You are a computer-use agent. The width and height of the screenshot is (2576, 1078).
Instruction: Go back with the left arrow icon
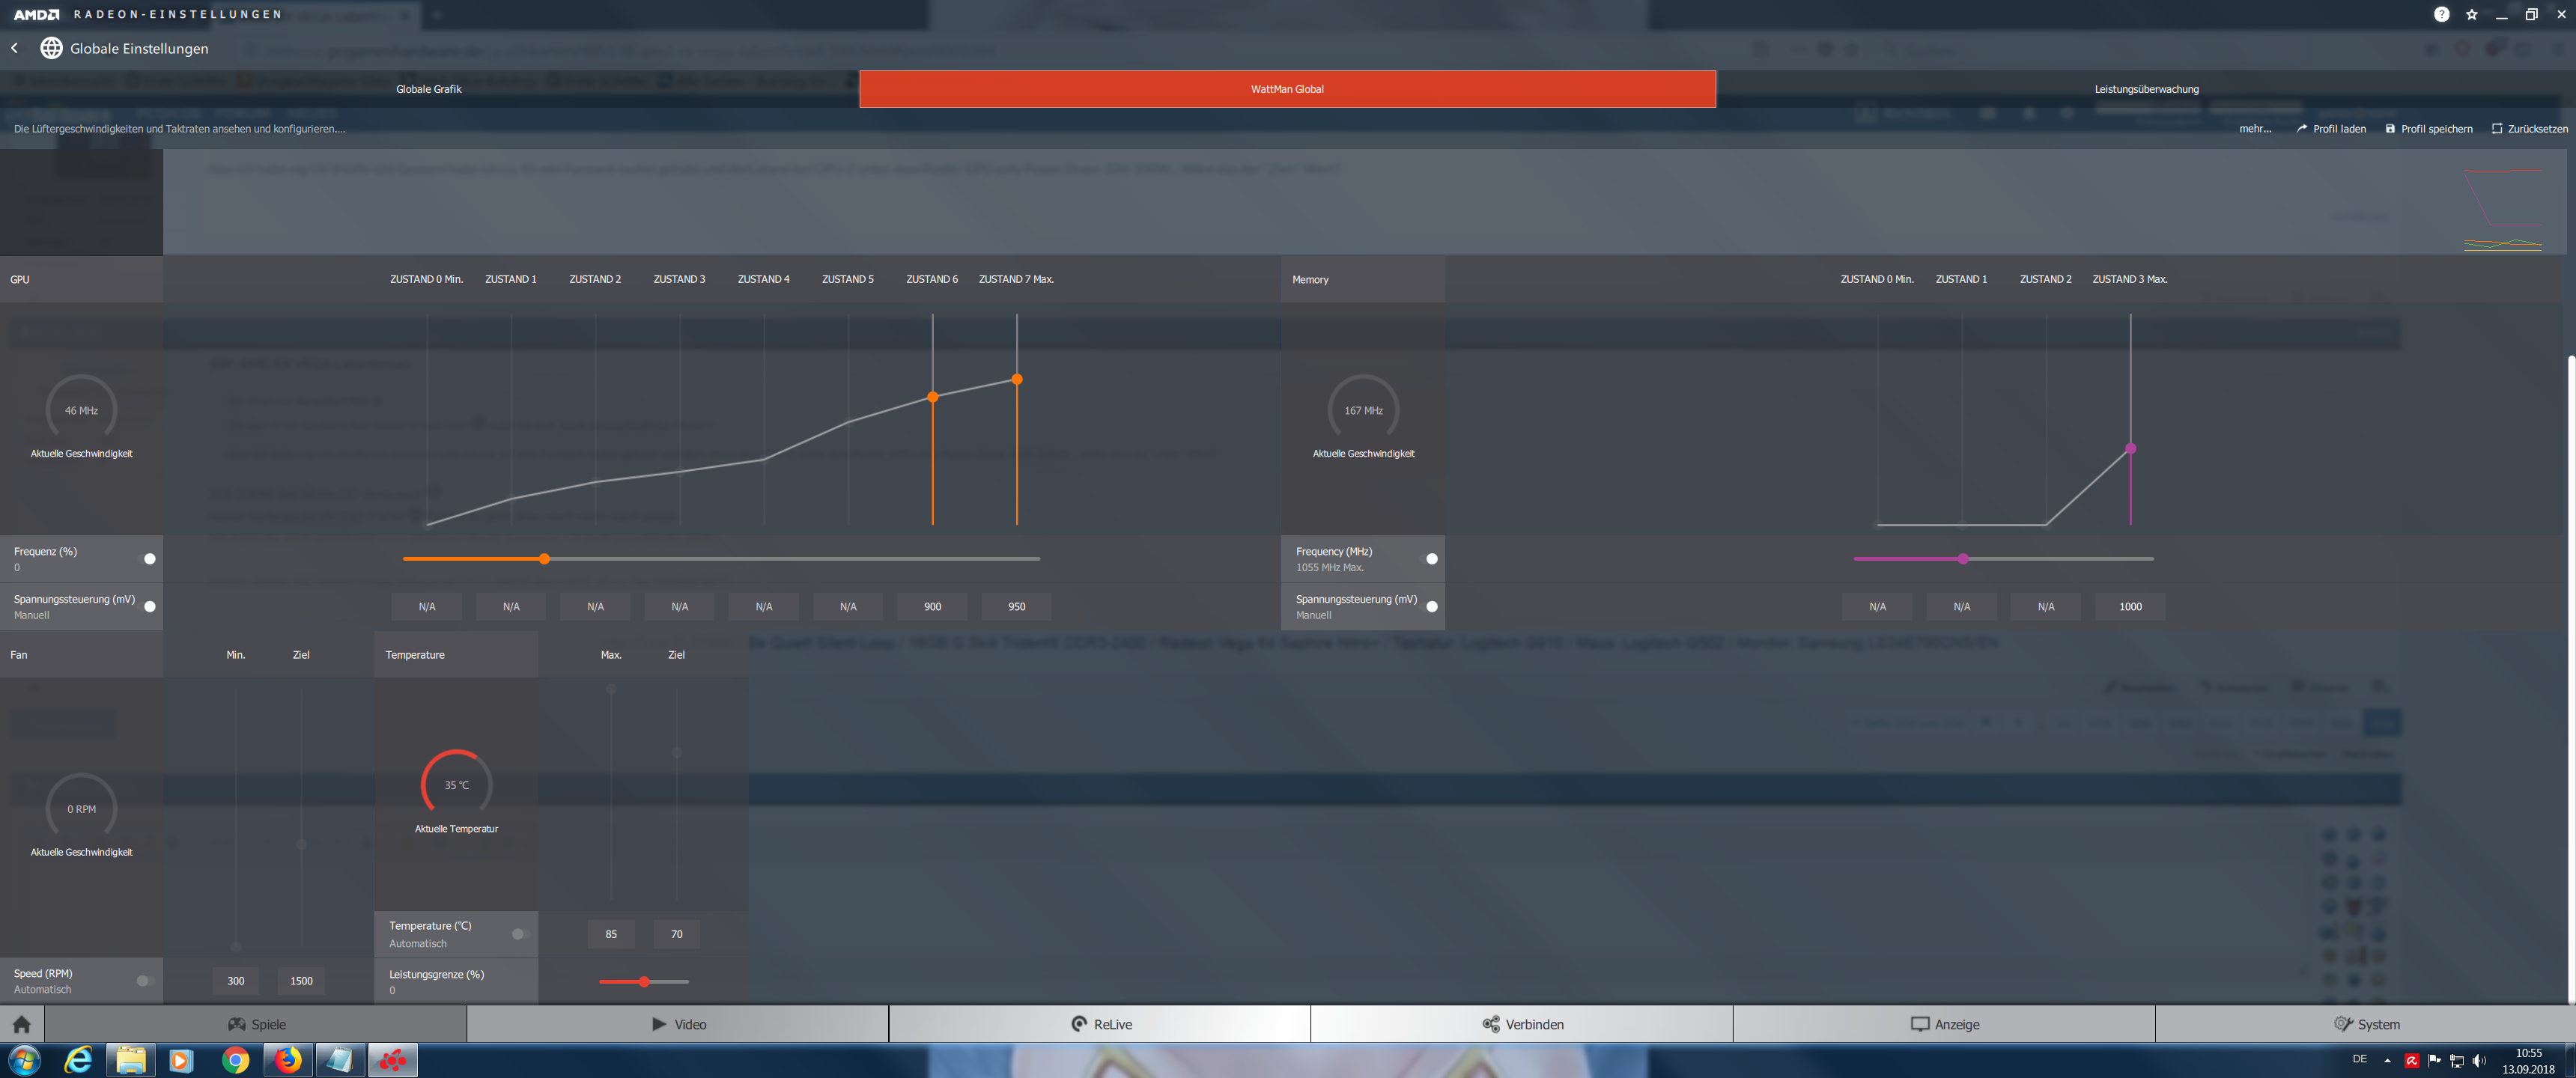pos(14,48)
